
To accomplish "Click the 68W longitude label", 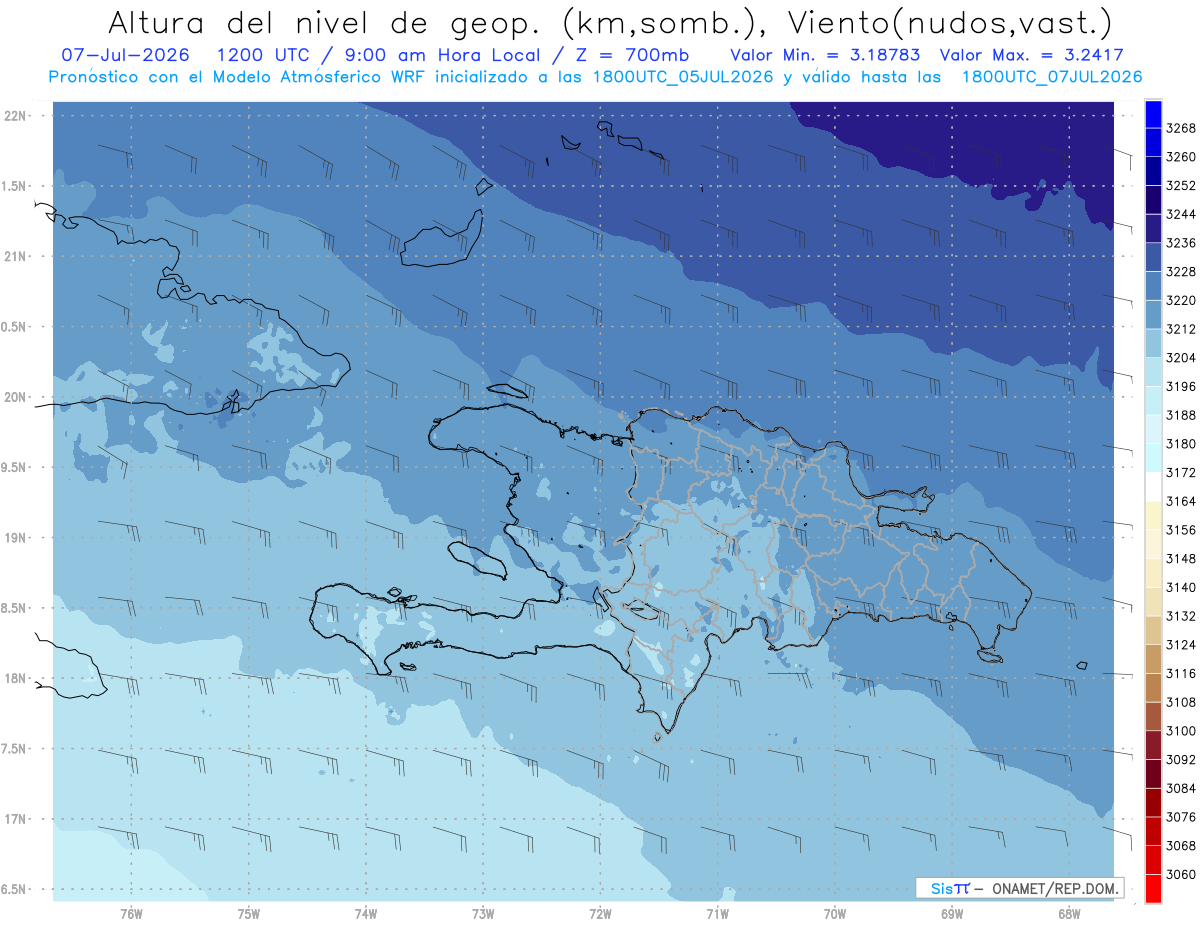I will (1069, 914).
